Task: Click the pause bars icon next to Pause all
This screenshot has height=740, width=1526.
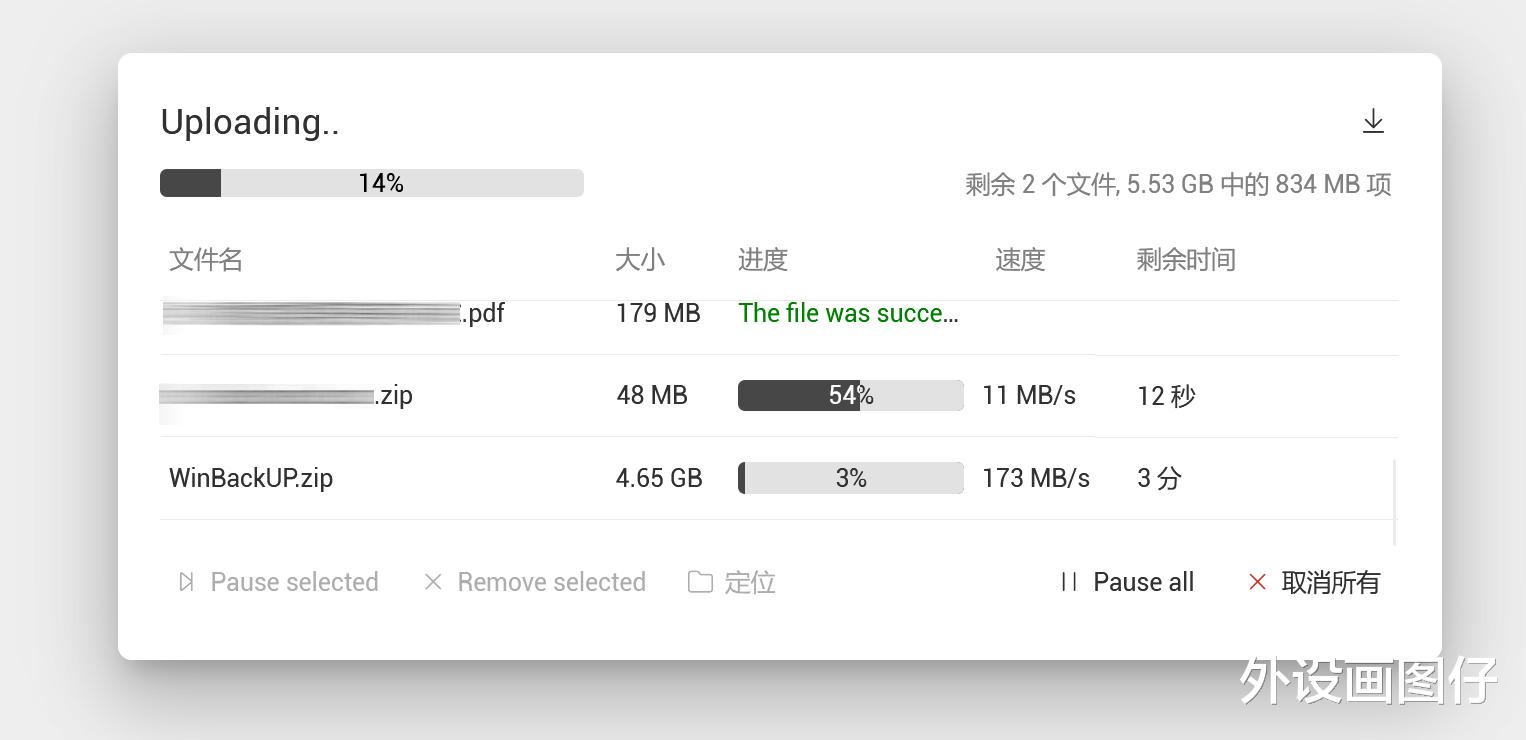Action: pyautogui.click(x=1067, y=581)
